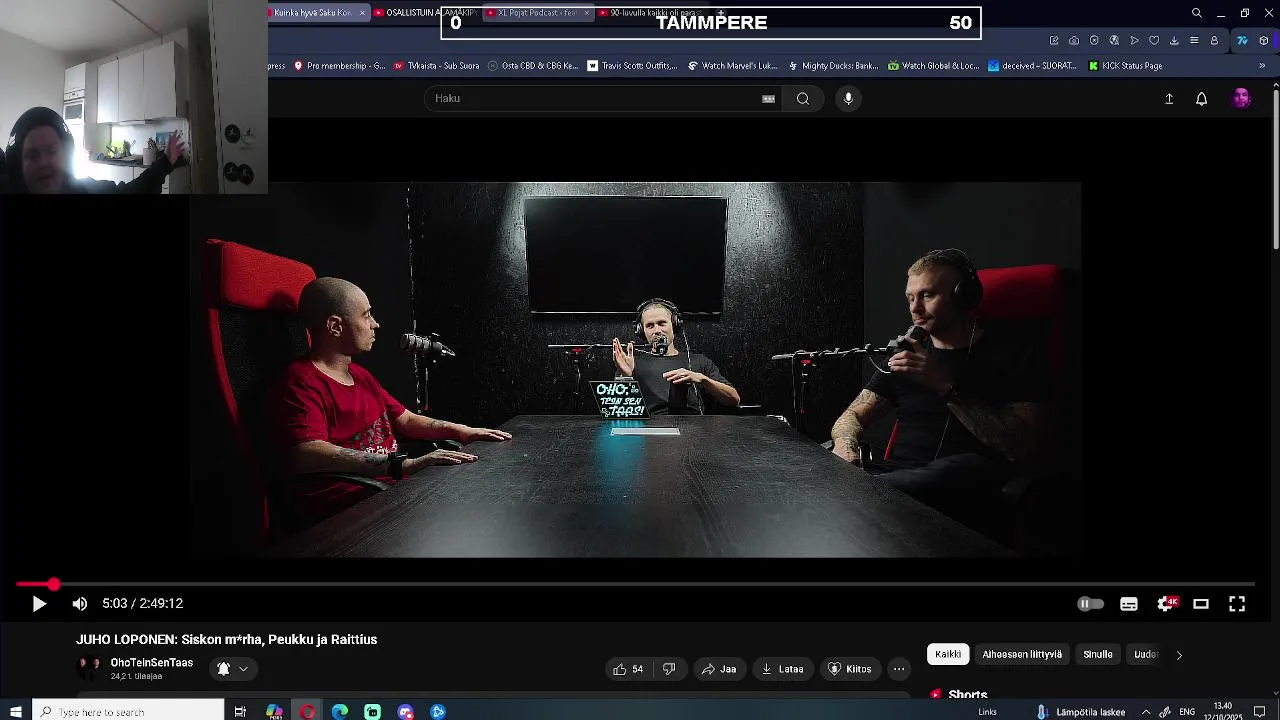Viewport: 1280px width, 720px height.
Task: Open the Windows Start menu
Action: [x=15, y=712]
